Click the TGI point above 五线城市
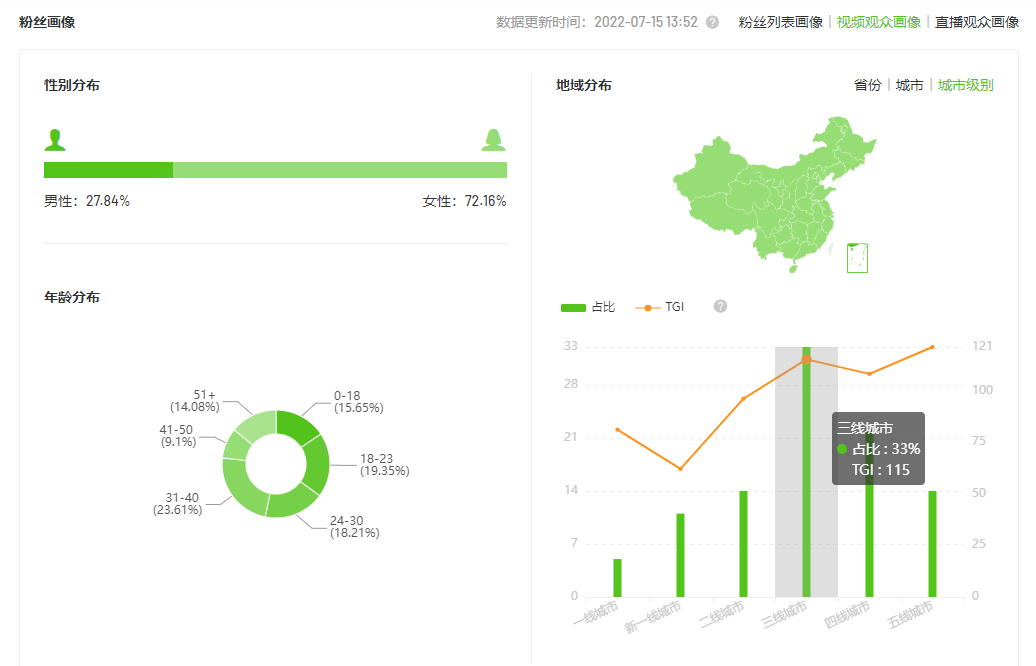Viewport: 1036px width, 666px height. point(932,347)
